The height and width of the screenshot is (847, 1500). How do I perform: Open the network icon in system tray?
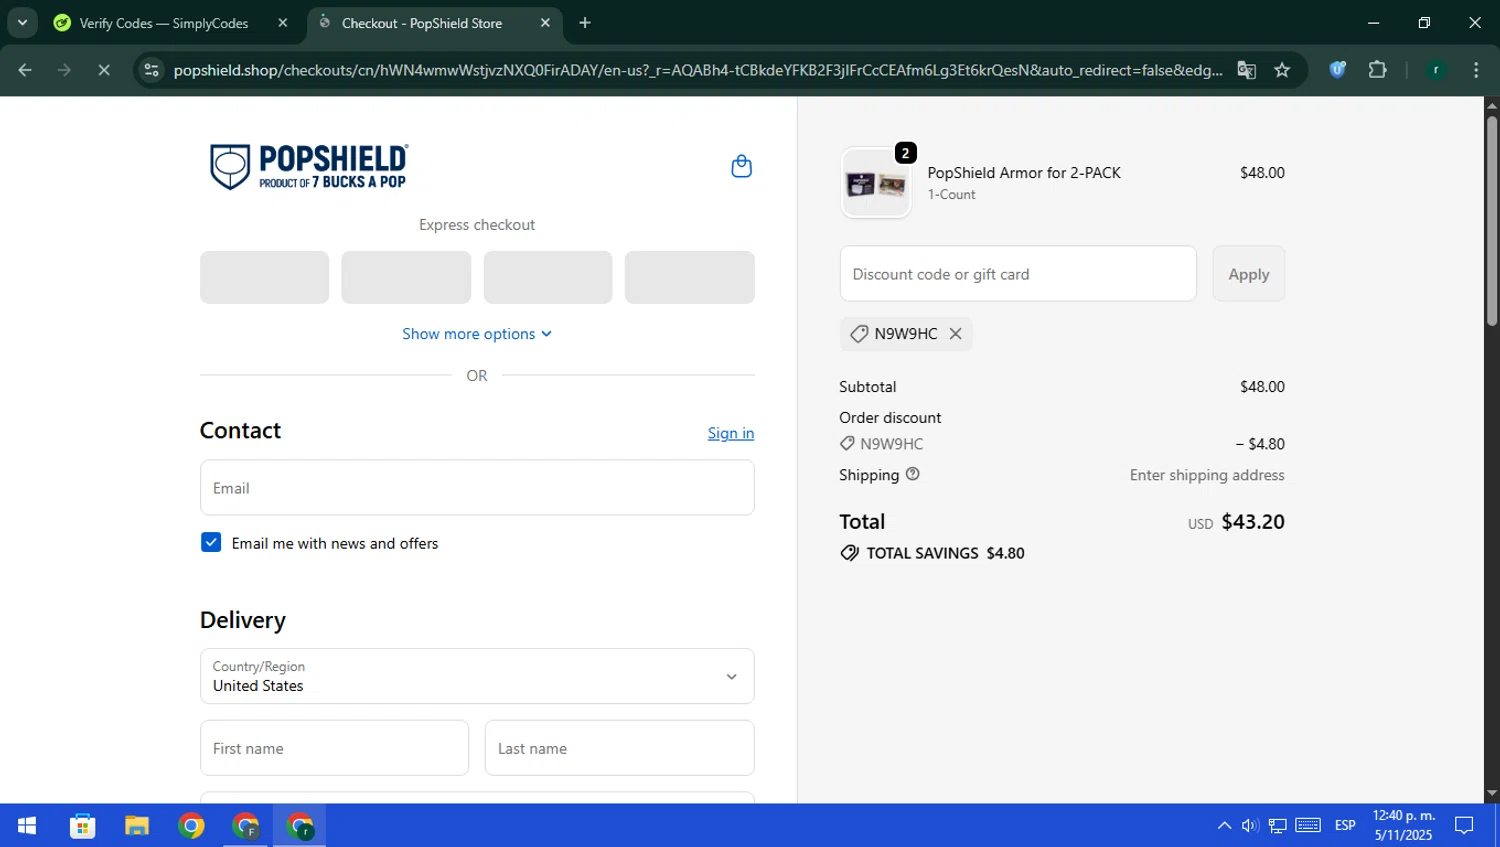(1278, 825)
